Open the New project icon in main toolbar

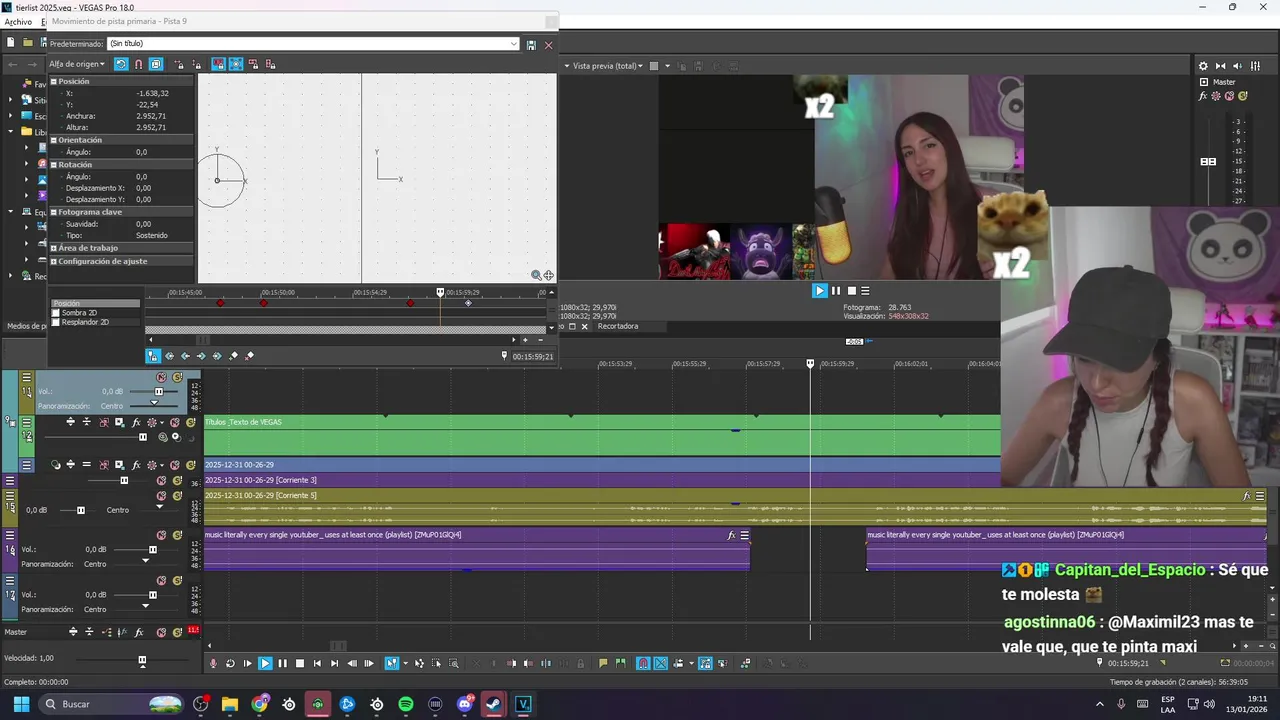click(x=10, y=43)
